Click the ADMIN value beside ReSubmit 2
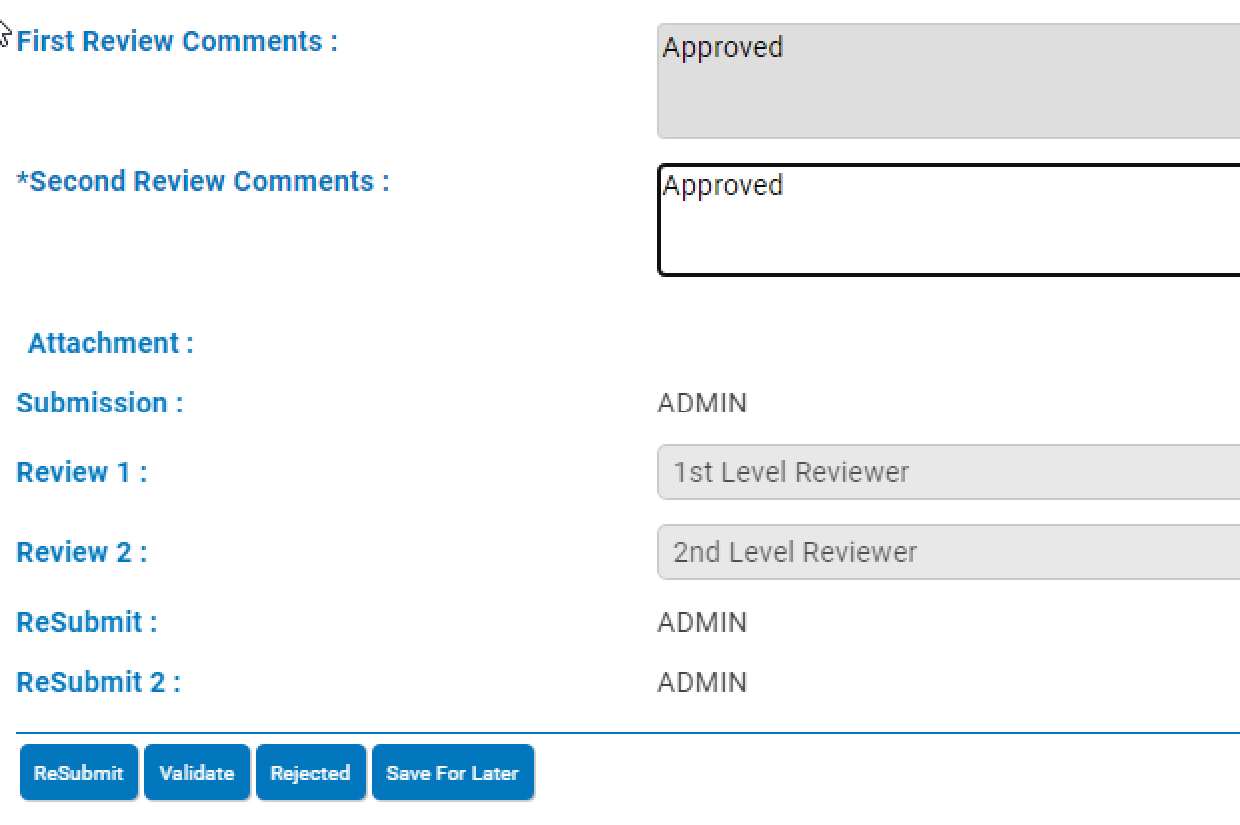1240x825 pixels. [x=702, y=682]
